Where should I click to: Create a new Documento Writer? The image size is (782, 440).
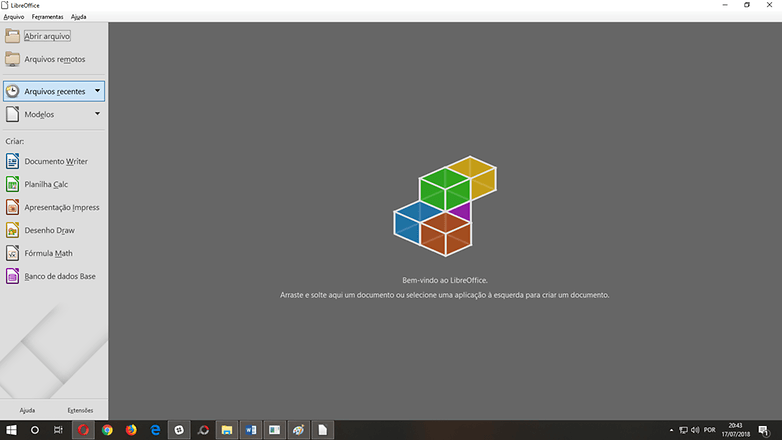coord(46,161)
